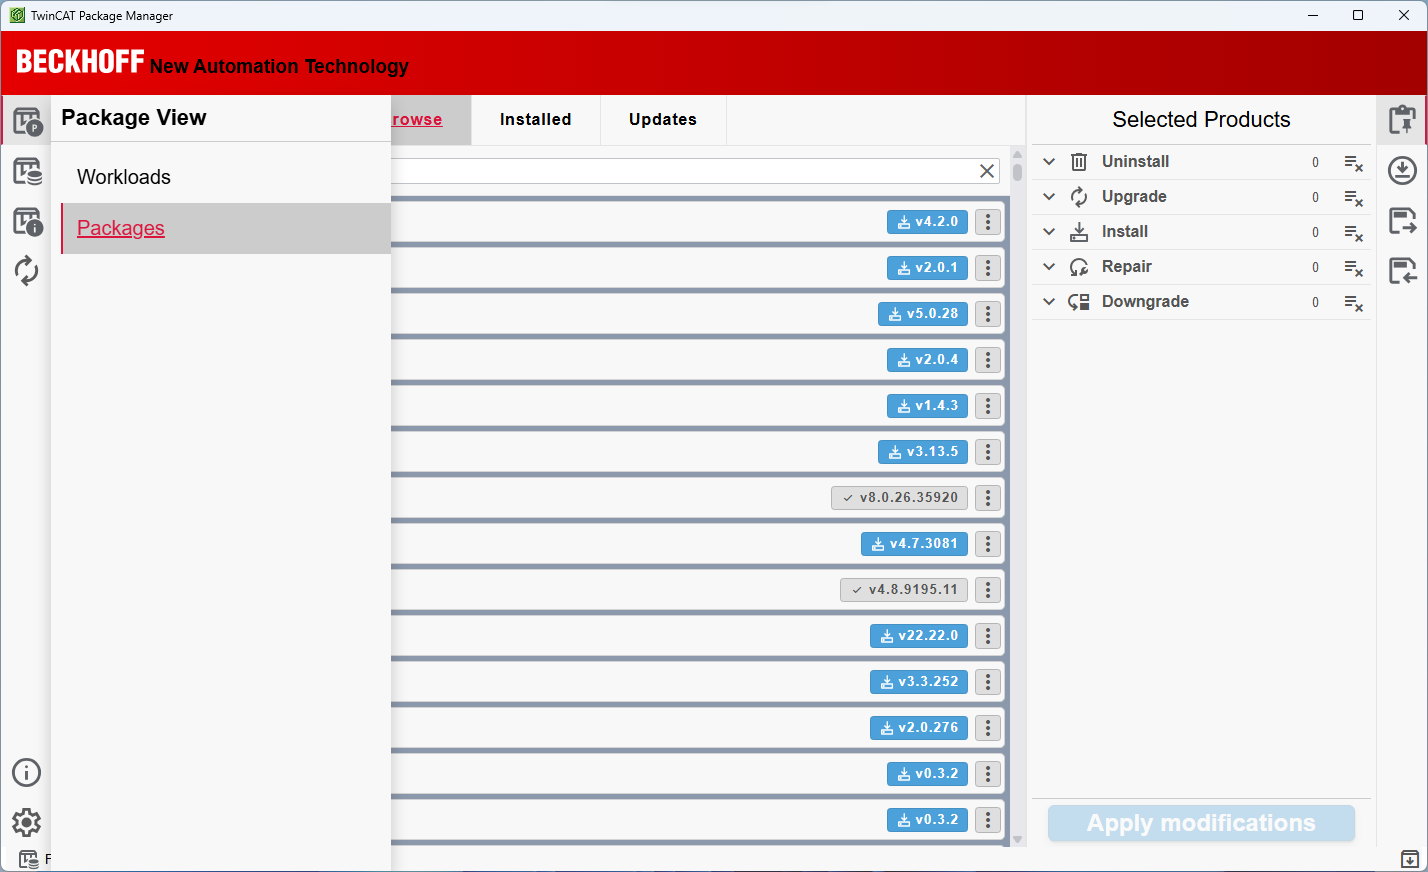Expand the Downgrade section
The image size is (1428, 872).
(1049, 302)
